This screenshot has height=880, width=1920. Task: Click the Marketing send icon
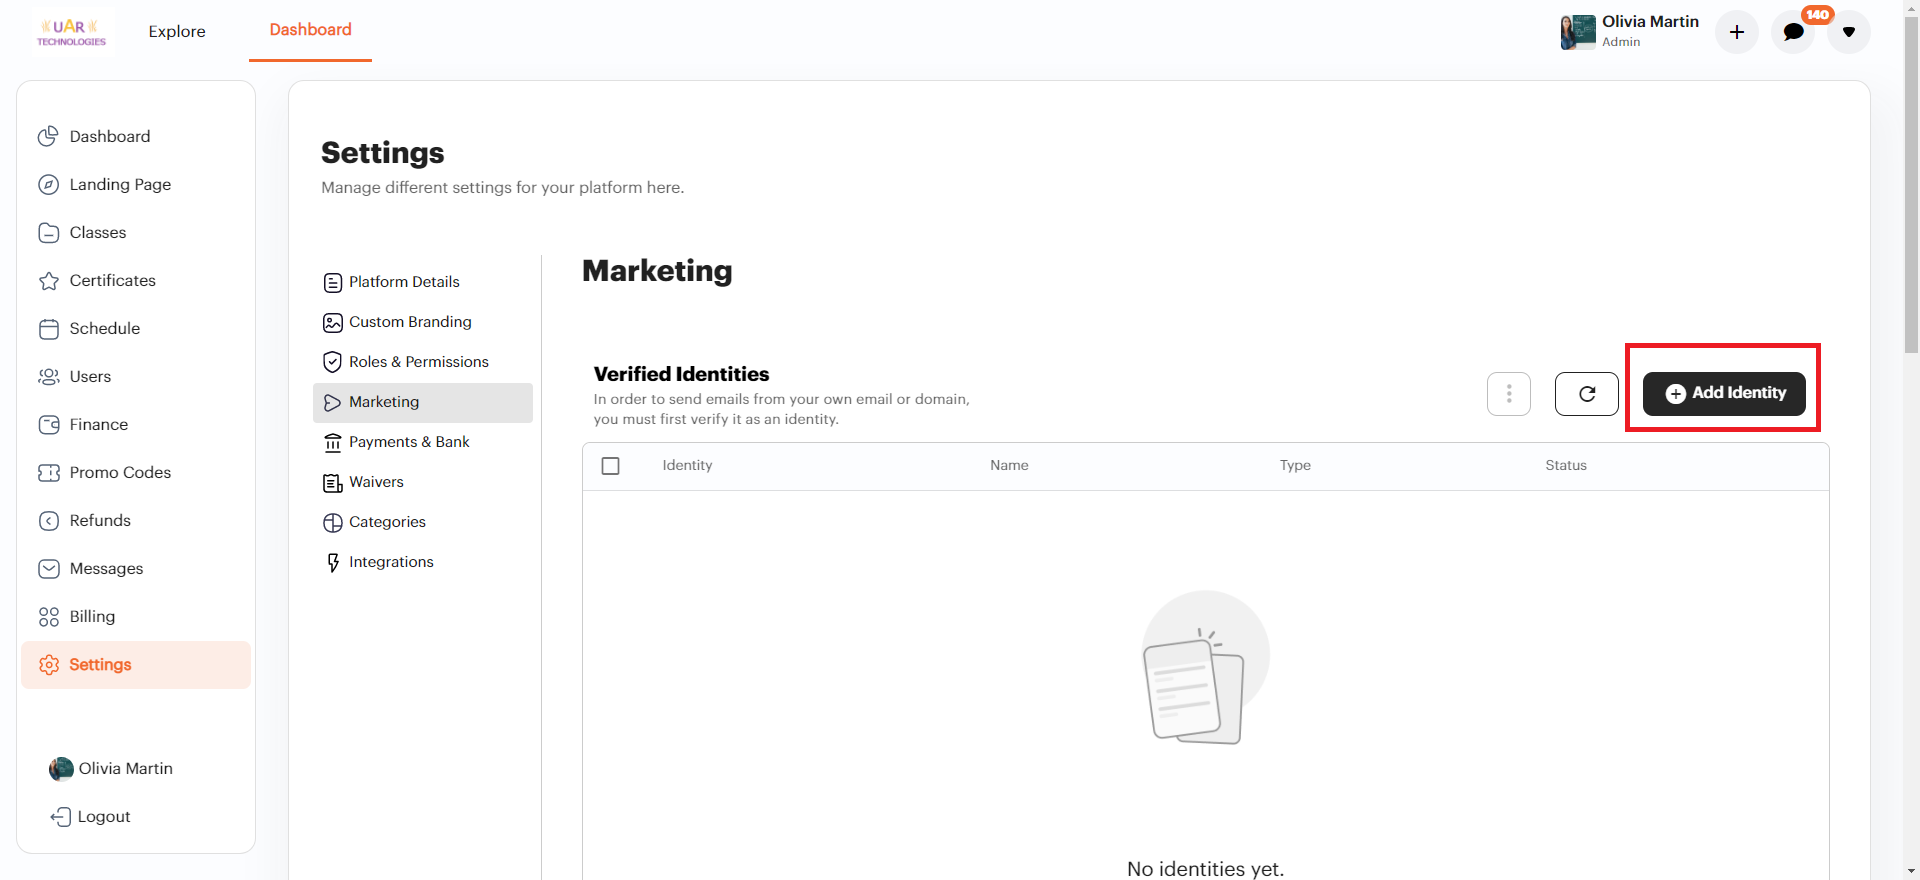[333, 403]
